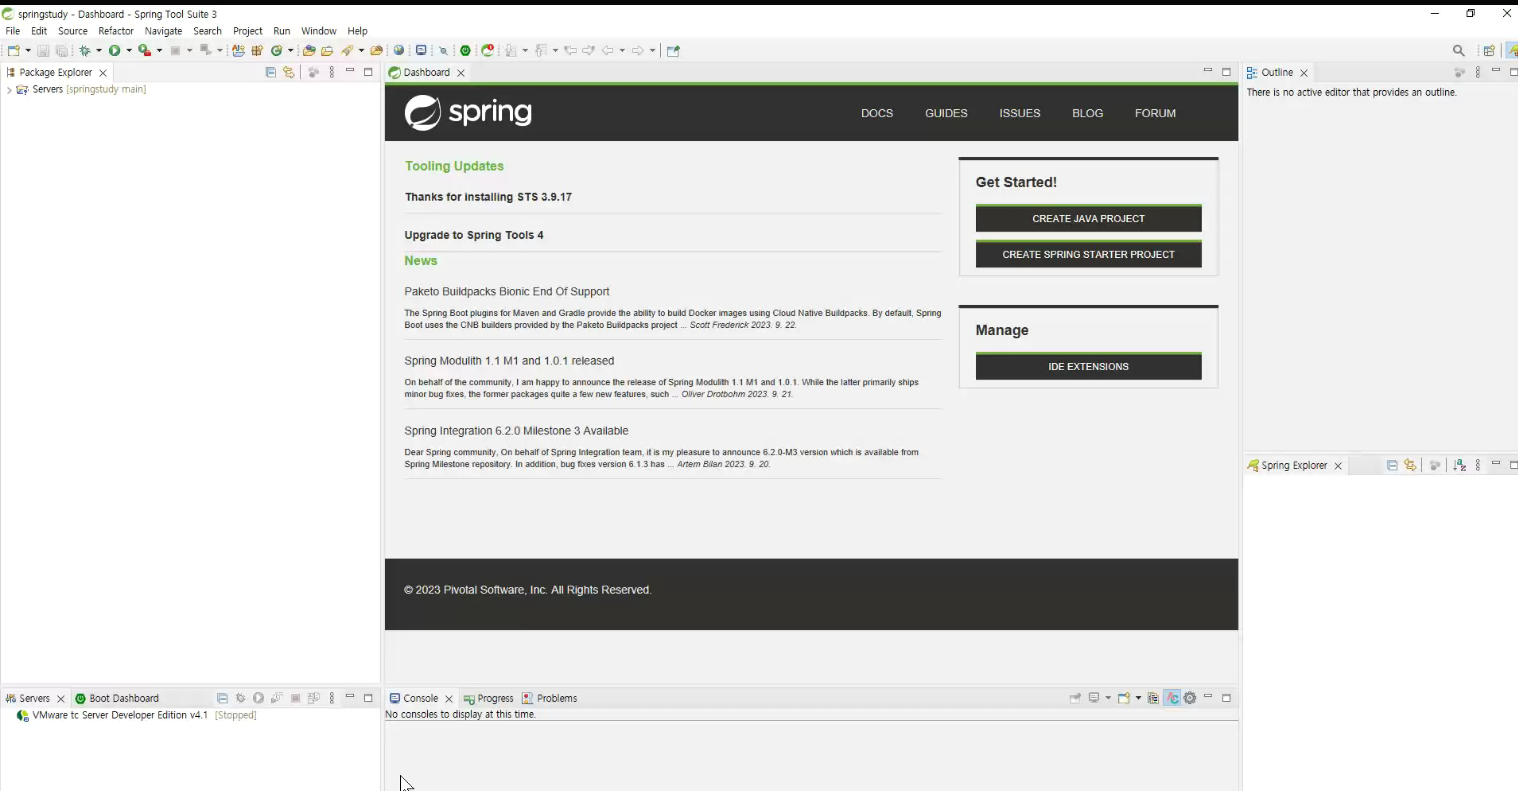The image size is (1518, 791).
Task: Open the New Java Class dropdown arrow
Action: coord(290,50)
